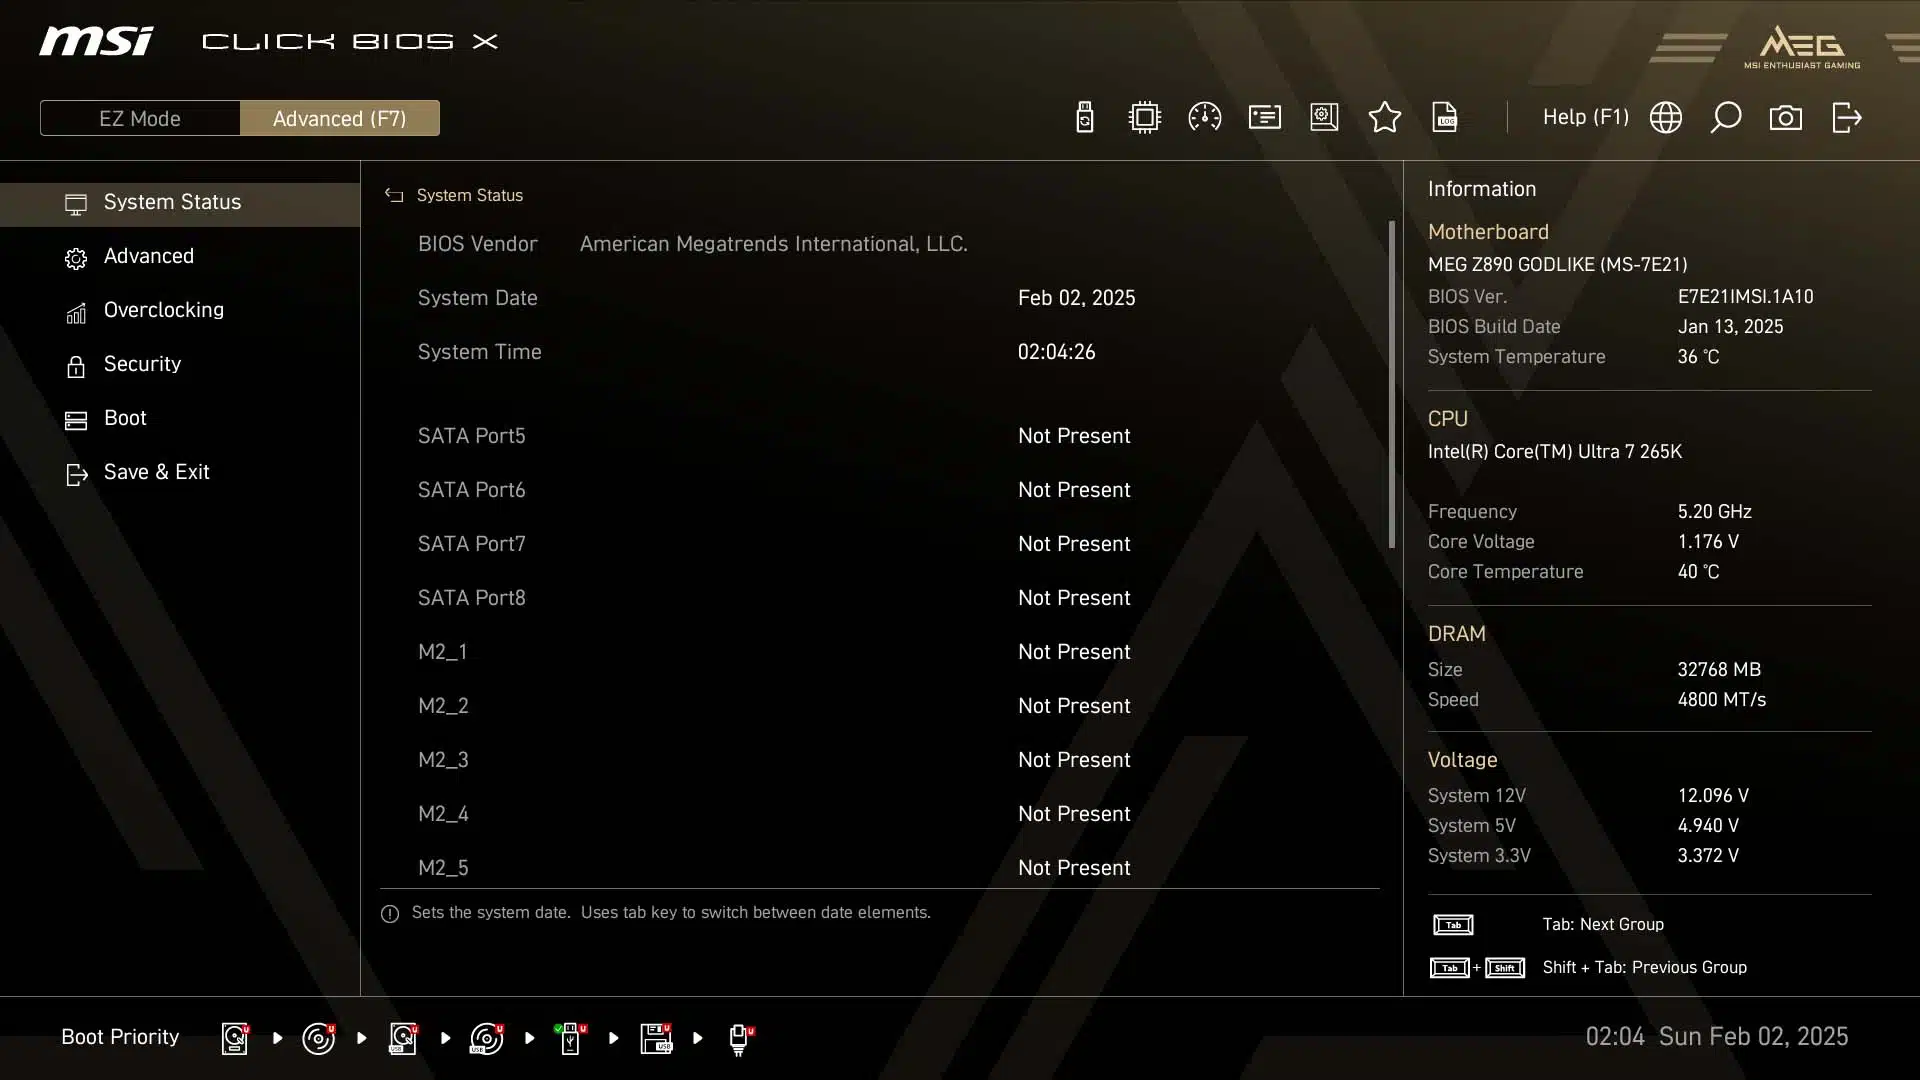Open the hardware monitor board icon
Image resolution: width=1920 pixels, height=1080 pixels.
coord(1324,118)
